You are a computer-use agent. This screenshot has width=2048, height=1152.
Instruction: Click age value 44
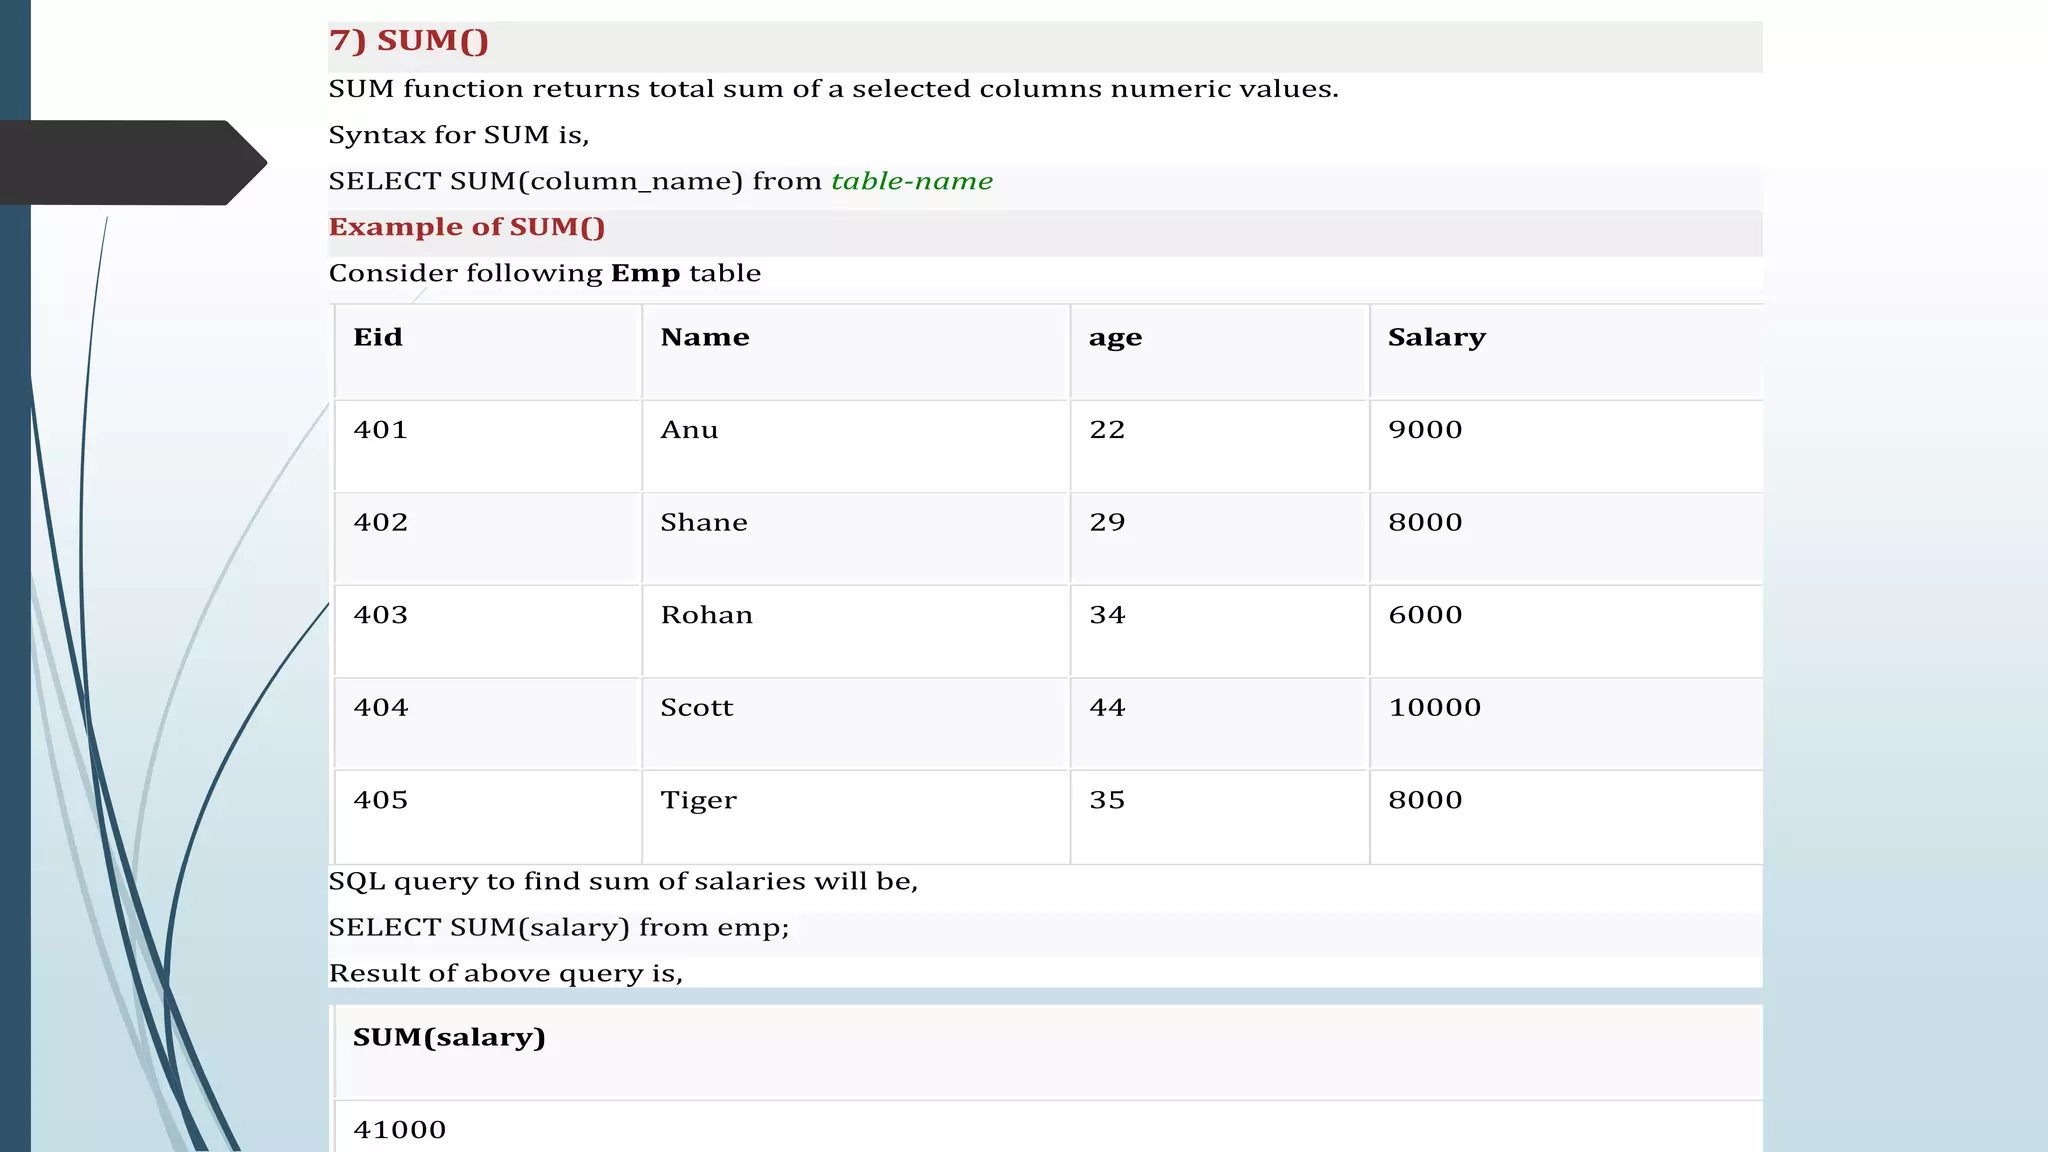tap(1107, 708)
